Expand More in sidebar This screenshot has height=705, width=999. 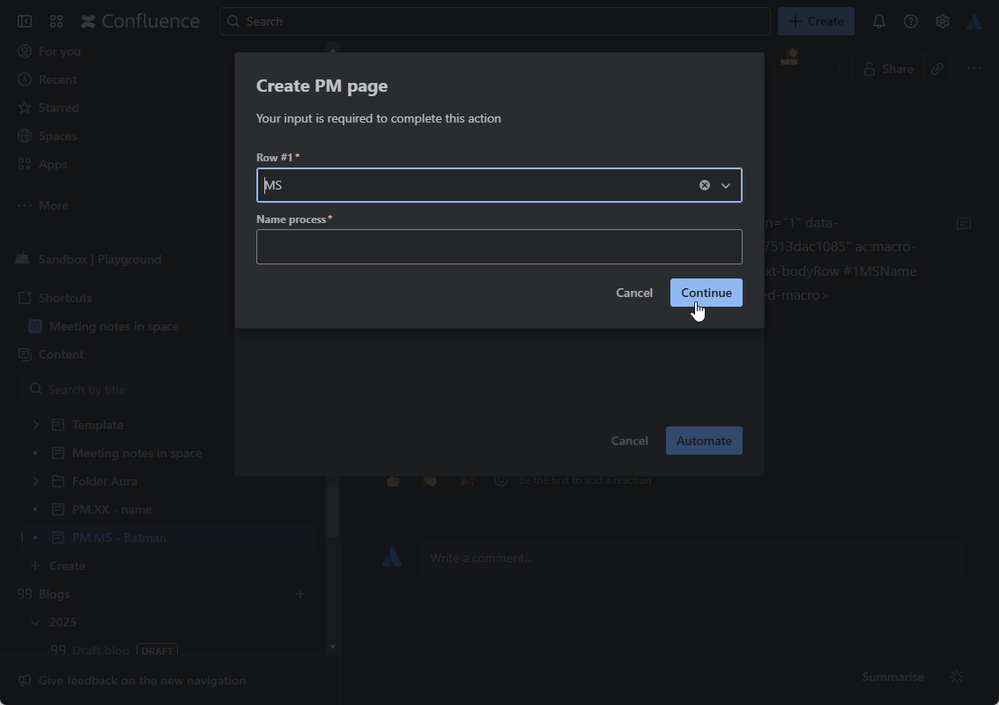point(54,205)
